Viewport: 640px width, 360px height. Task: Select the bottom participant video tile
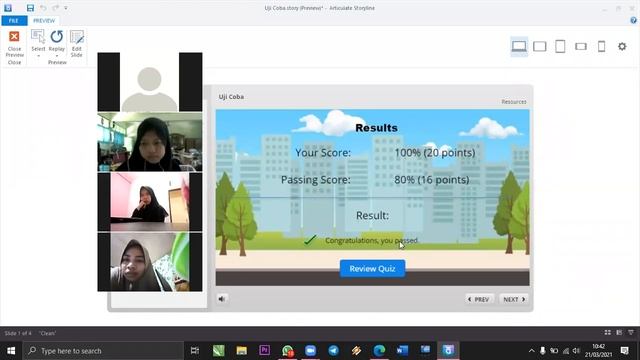click(x=150, y=262)
